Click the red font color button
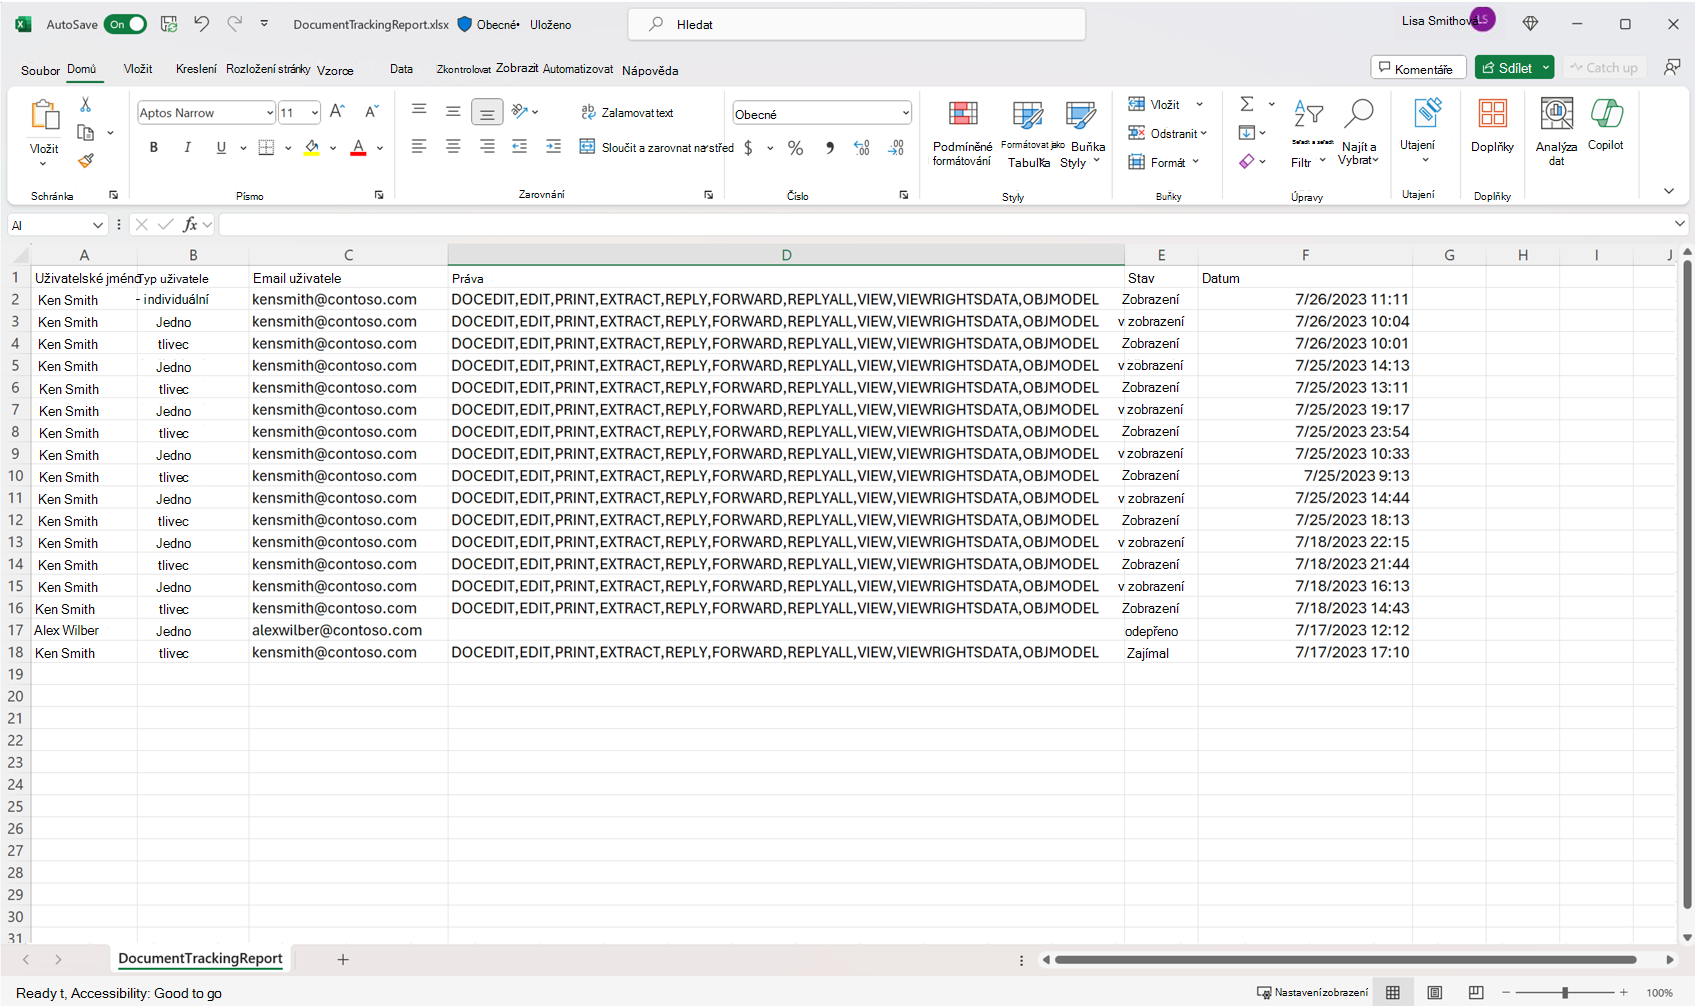The height and width of the screenshot is (1006, 1695). coord(358,148)
